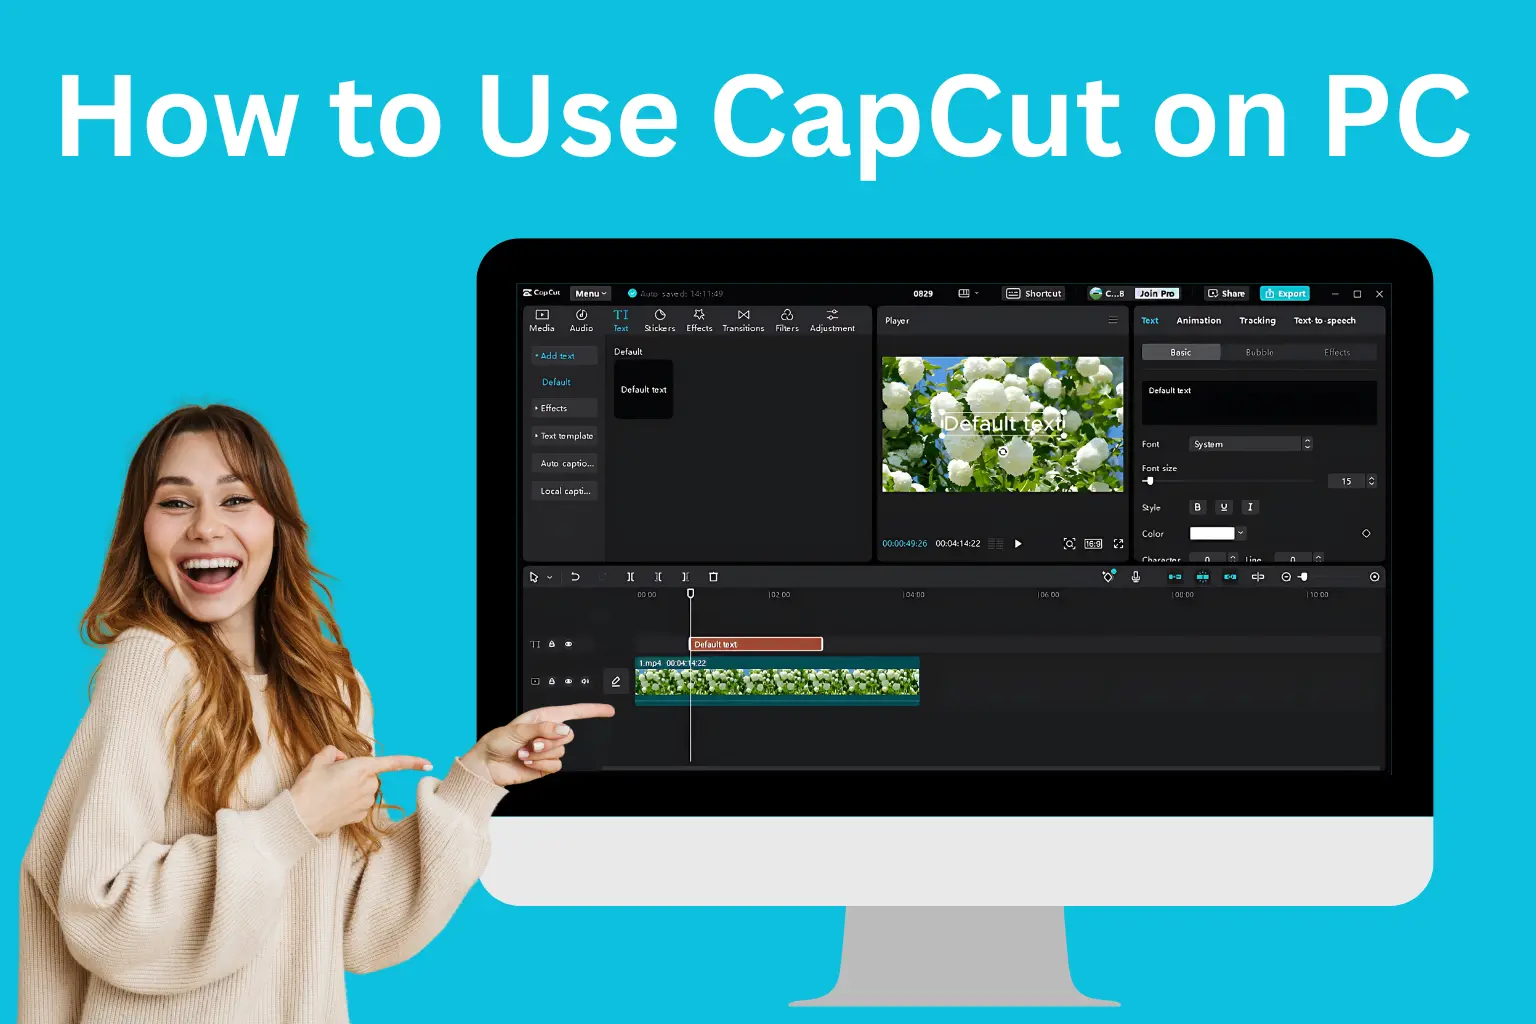Expand the selection tool dropdown arrow
Screen dimensions: 1536x1024
(x=550, y=577)
